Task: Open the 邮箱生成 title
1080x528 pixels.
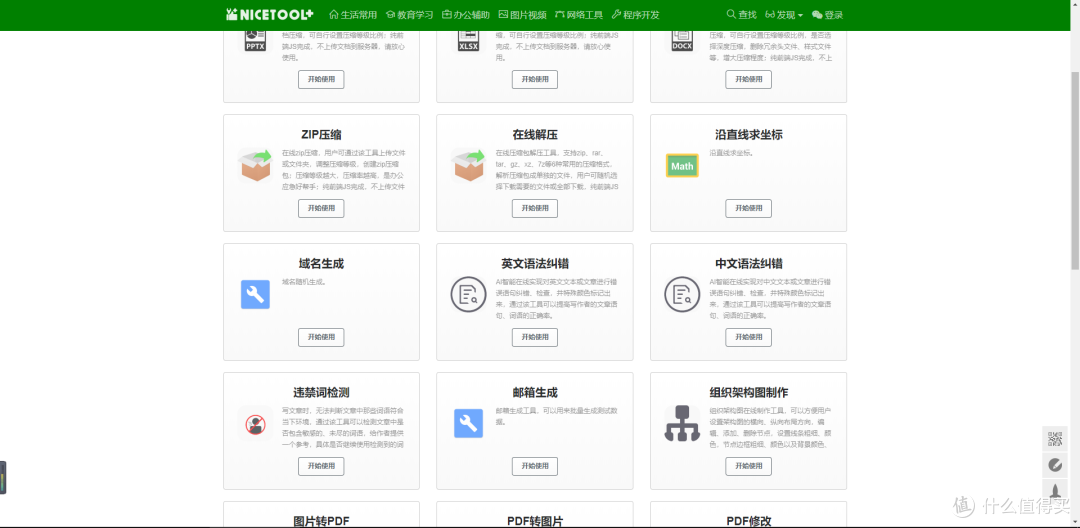Action: 534,393
